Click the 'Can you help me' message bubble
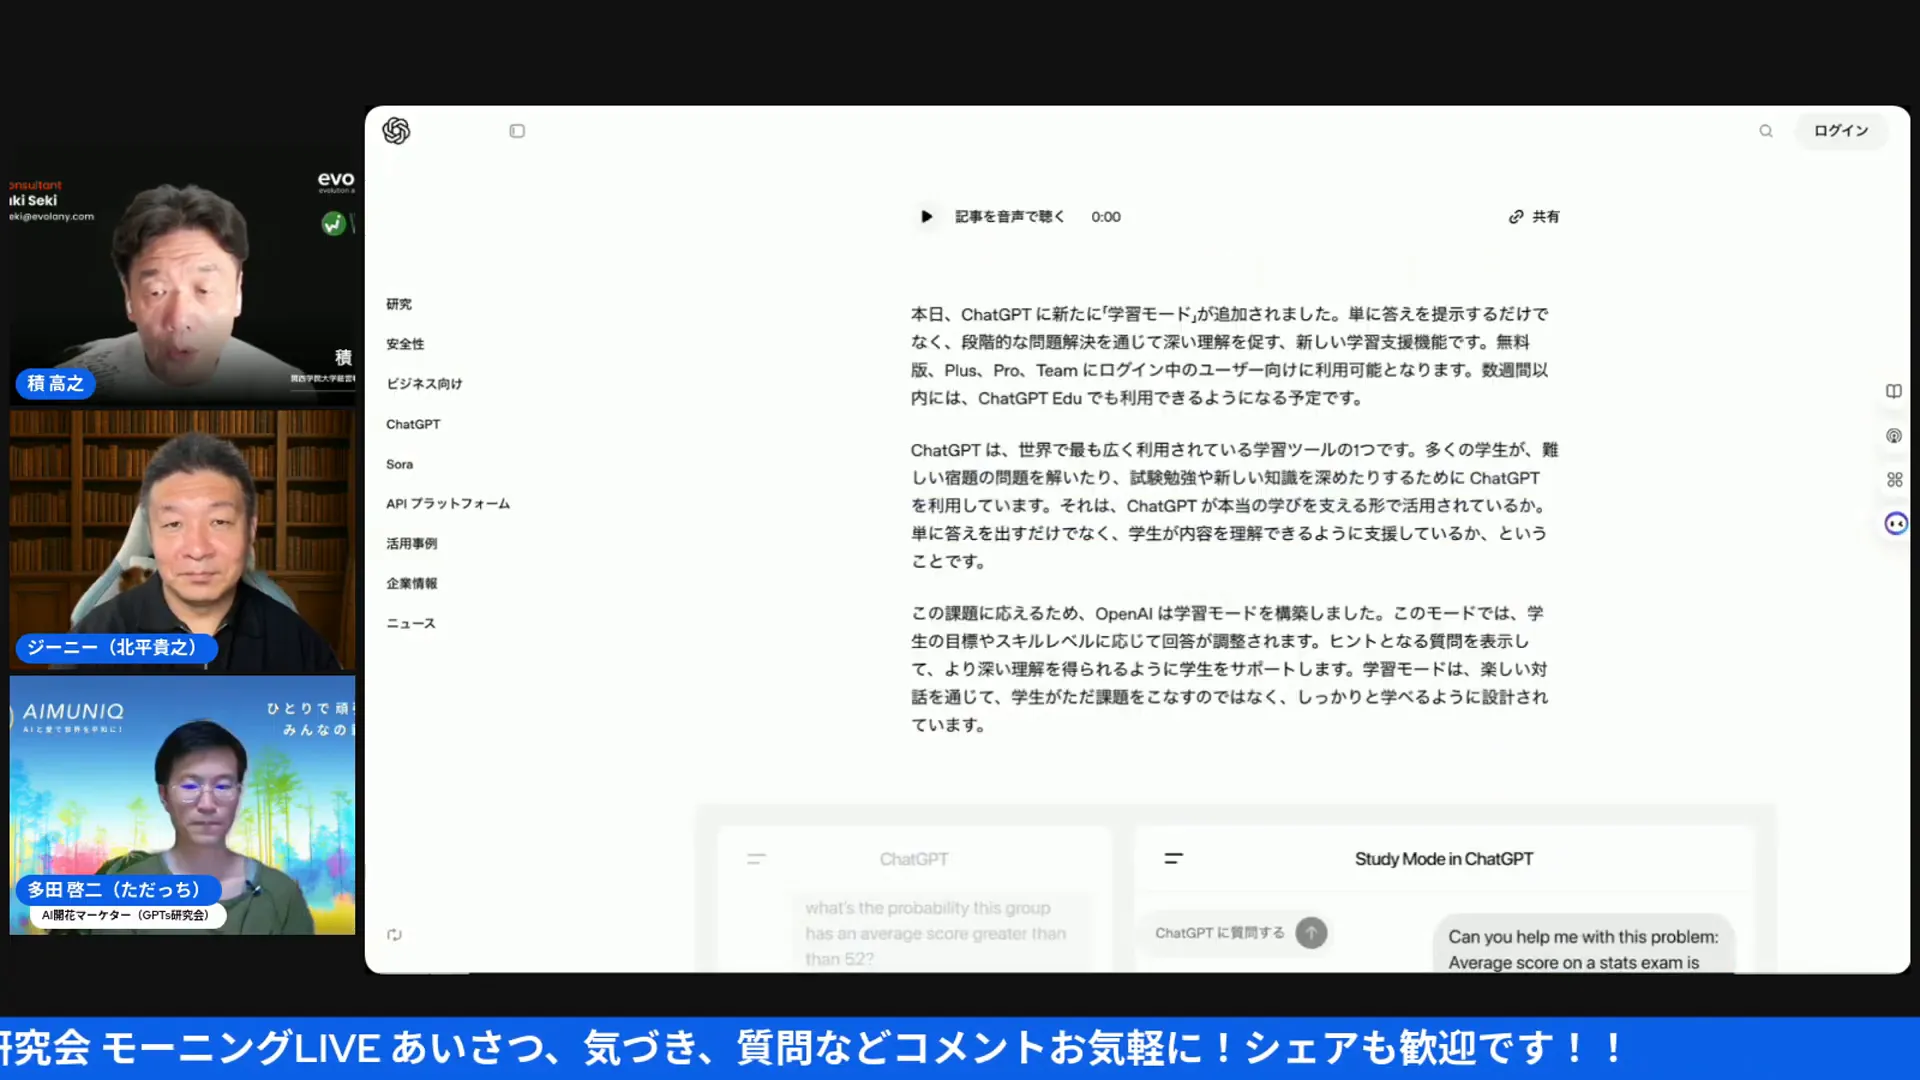 tap(1583, 945)
